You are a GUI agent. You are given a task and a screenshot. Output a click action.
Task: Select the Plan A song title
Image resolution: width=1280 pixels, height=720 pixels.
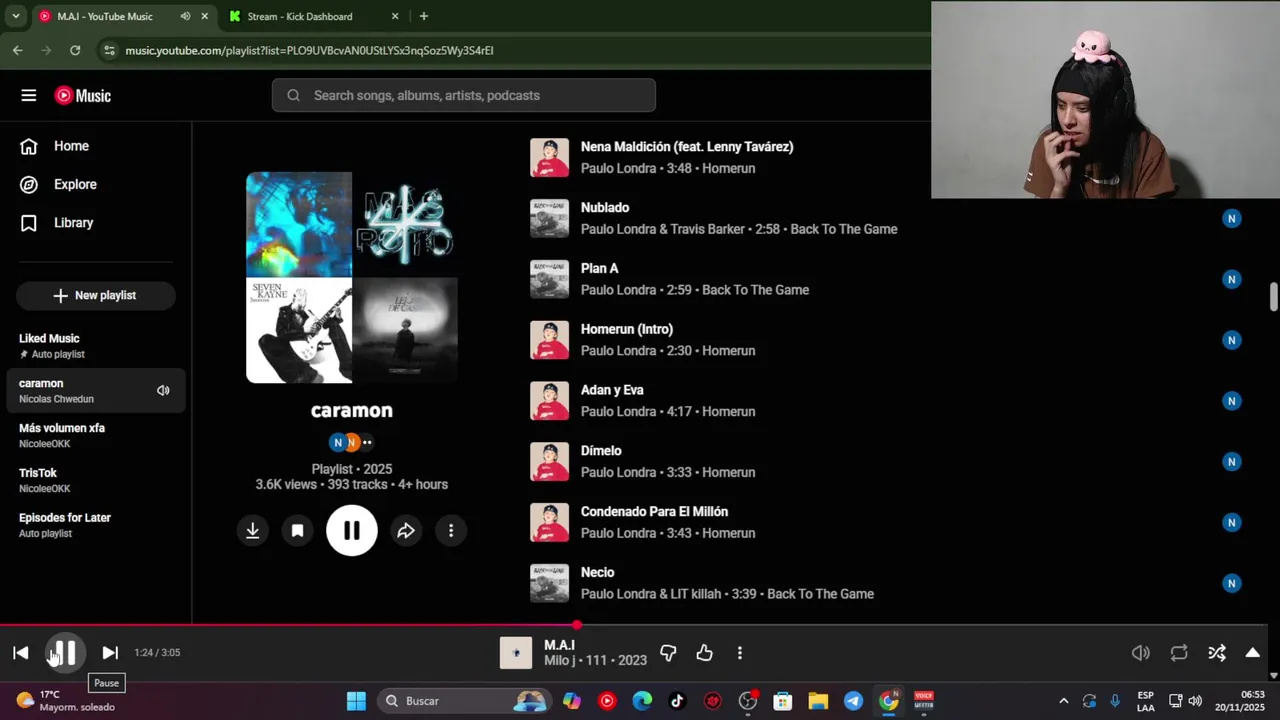coord(600,268)
